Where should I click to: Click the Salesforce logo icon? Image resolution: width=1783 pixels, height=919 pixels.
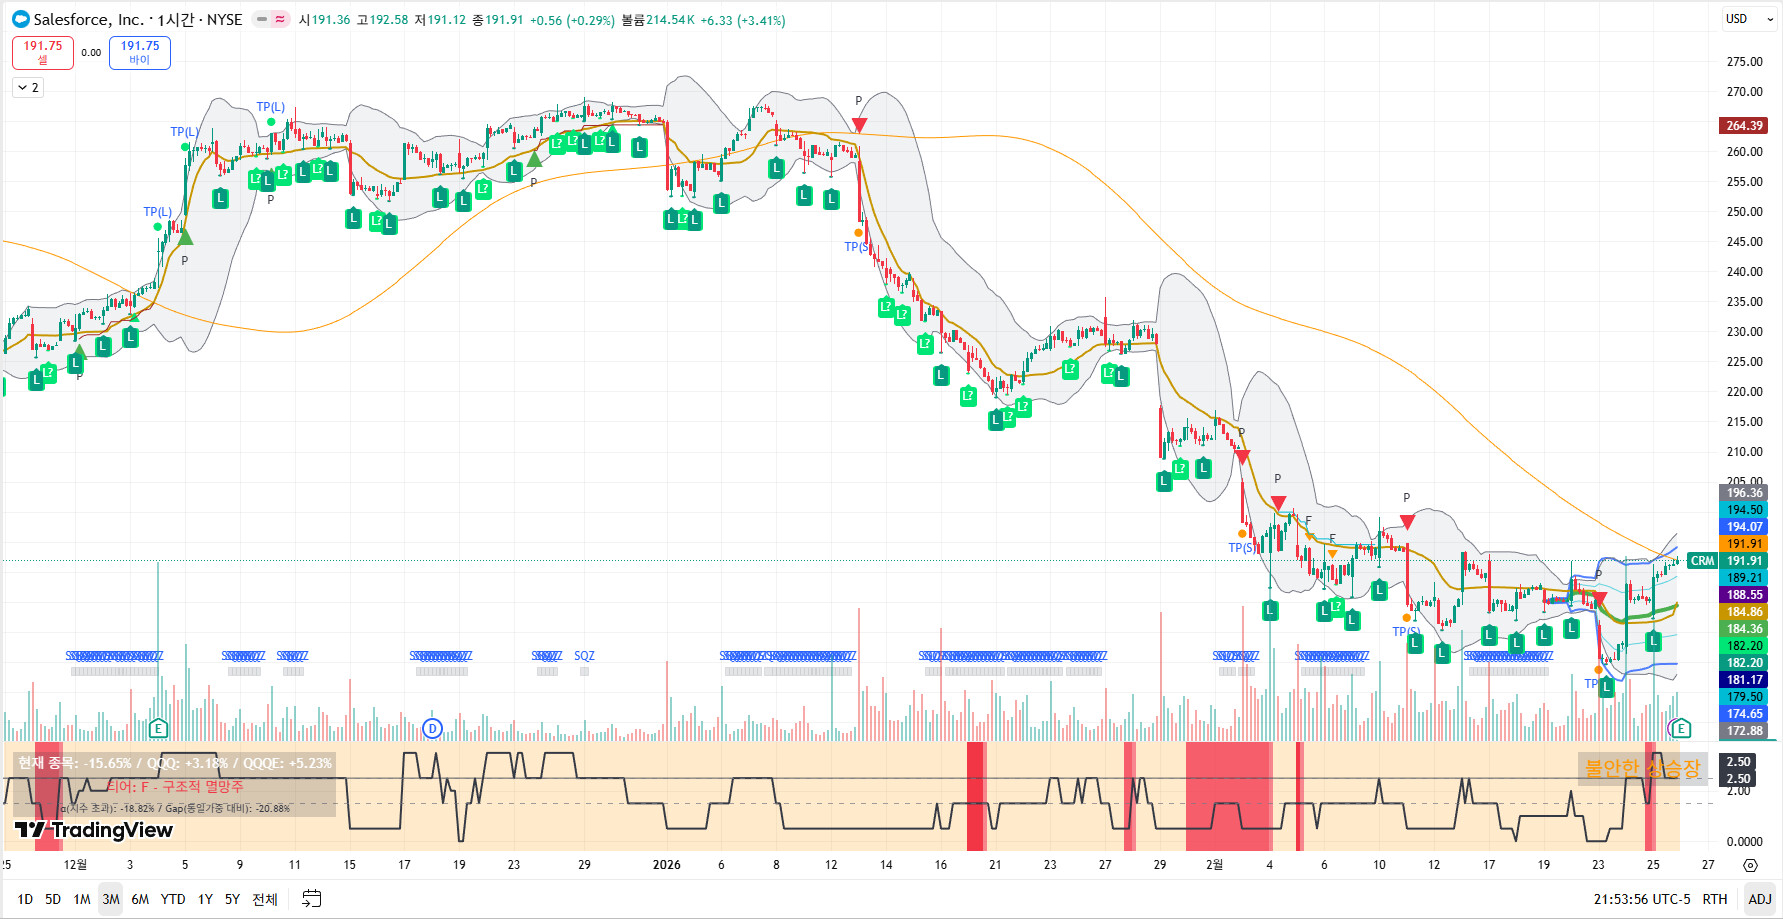coord(20,19)
